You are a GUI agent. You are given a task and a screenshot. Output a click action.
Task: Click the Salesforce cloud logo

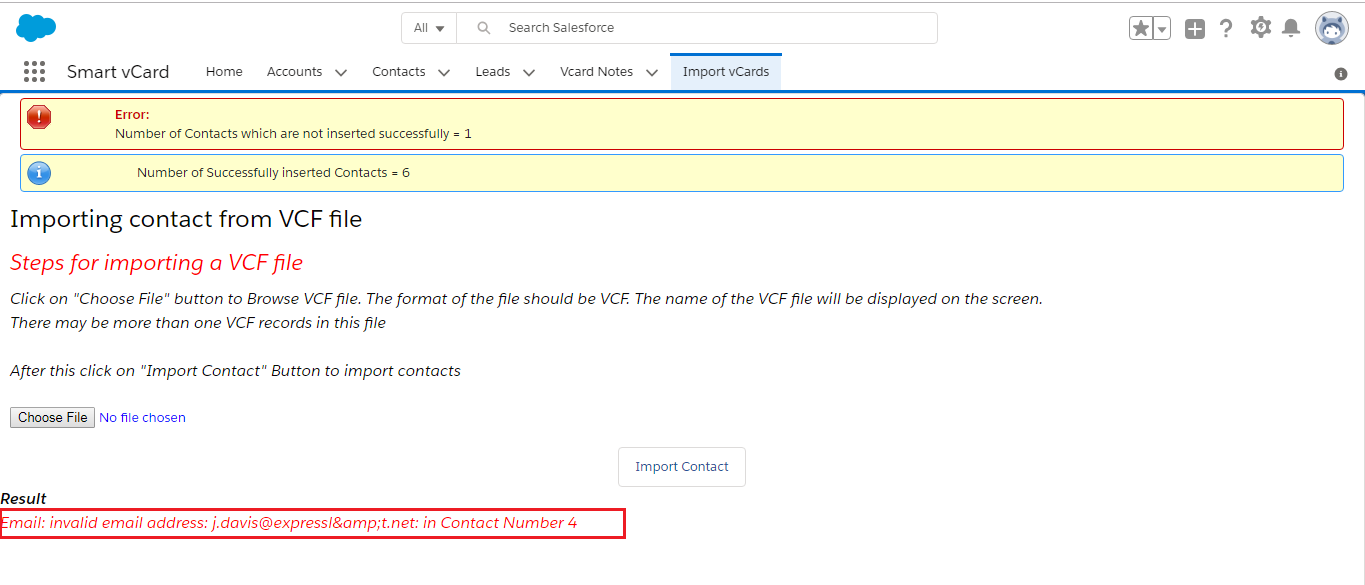(36, 28)
